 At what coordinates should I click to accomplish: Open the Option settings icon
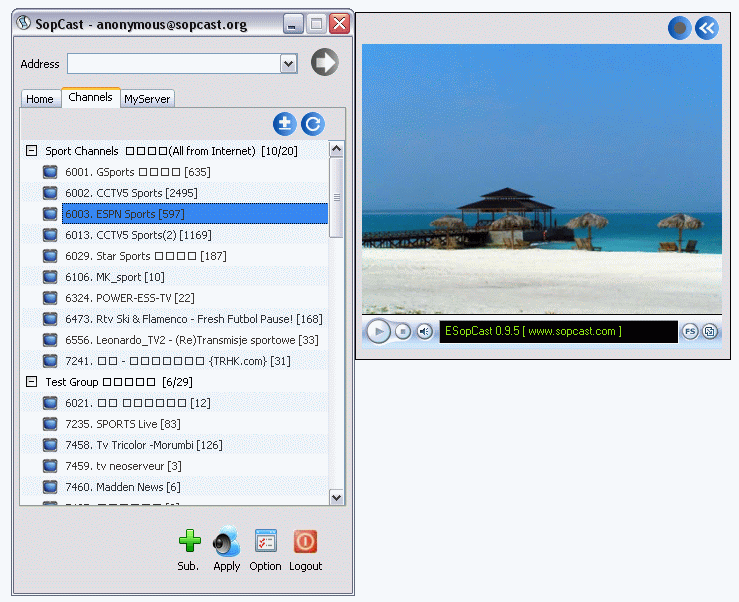click(x=266, y=541)
